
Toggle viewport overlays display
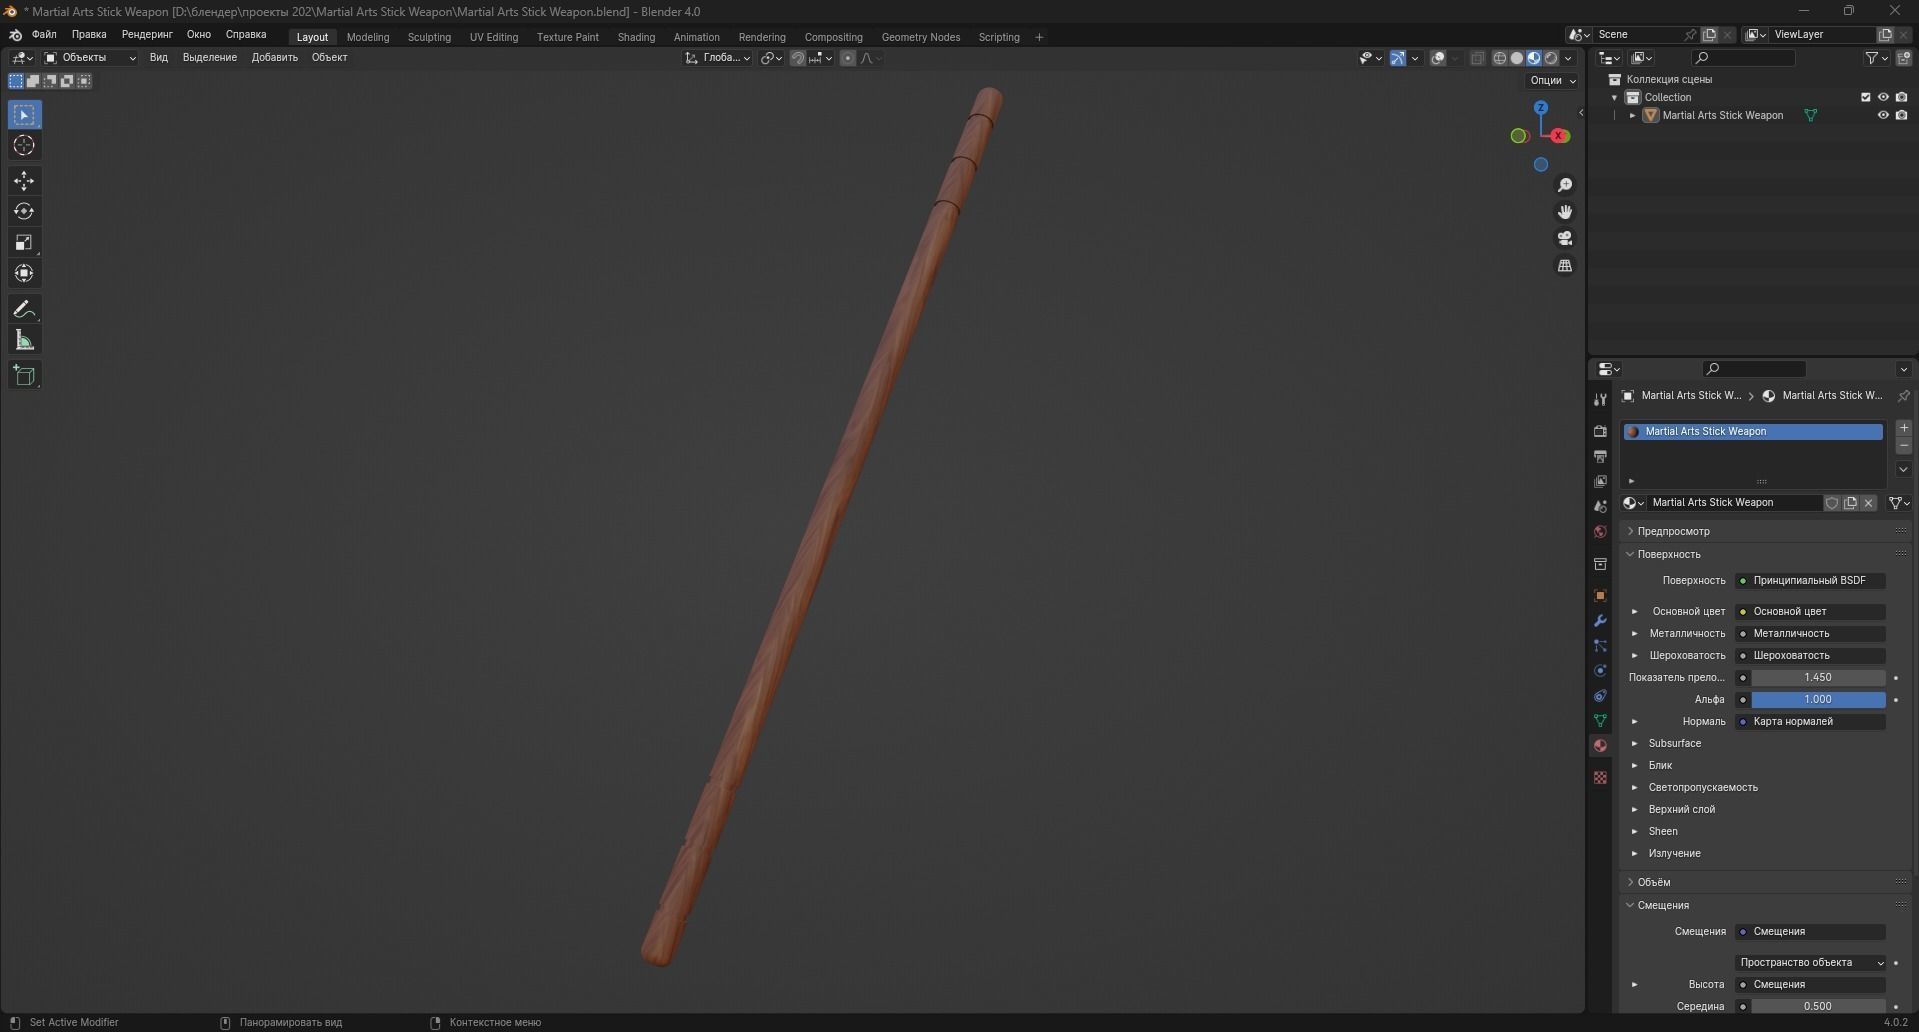coord(1438,58)
